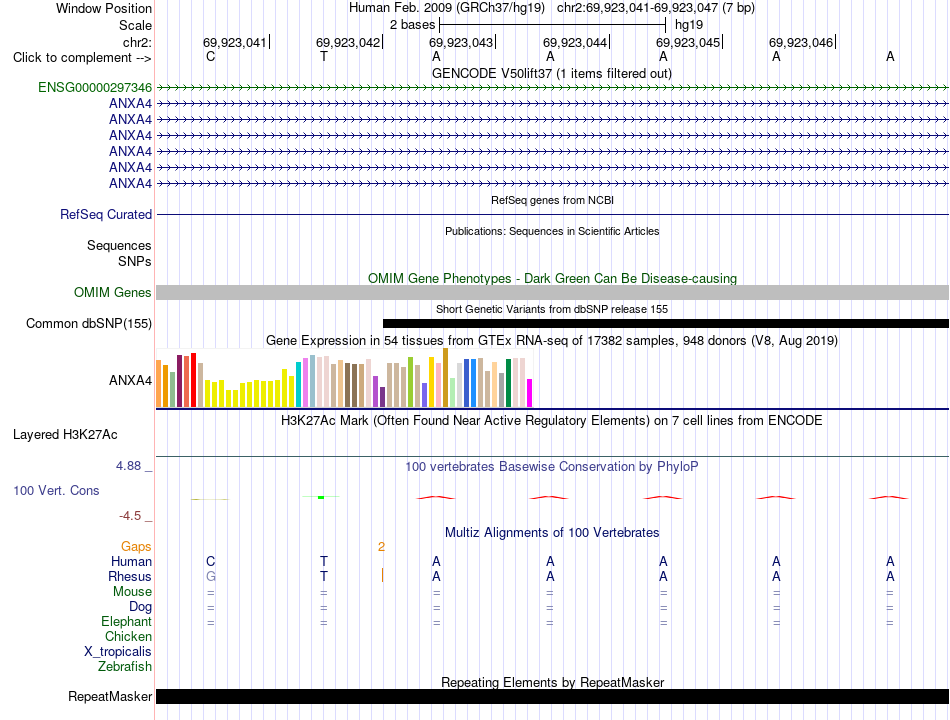Viewport: 950px width, 720px height.
Task: Click the black Common dbSNP variant bar
Action: tap(666, 324)
